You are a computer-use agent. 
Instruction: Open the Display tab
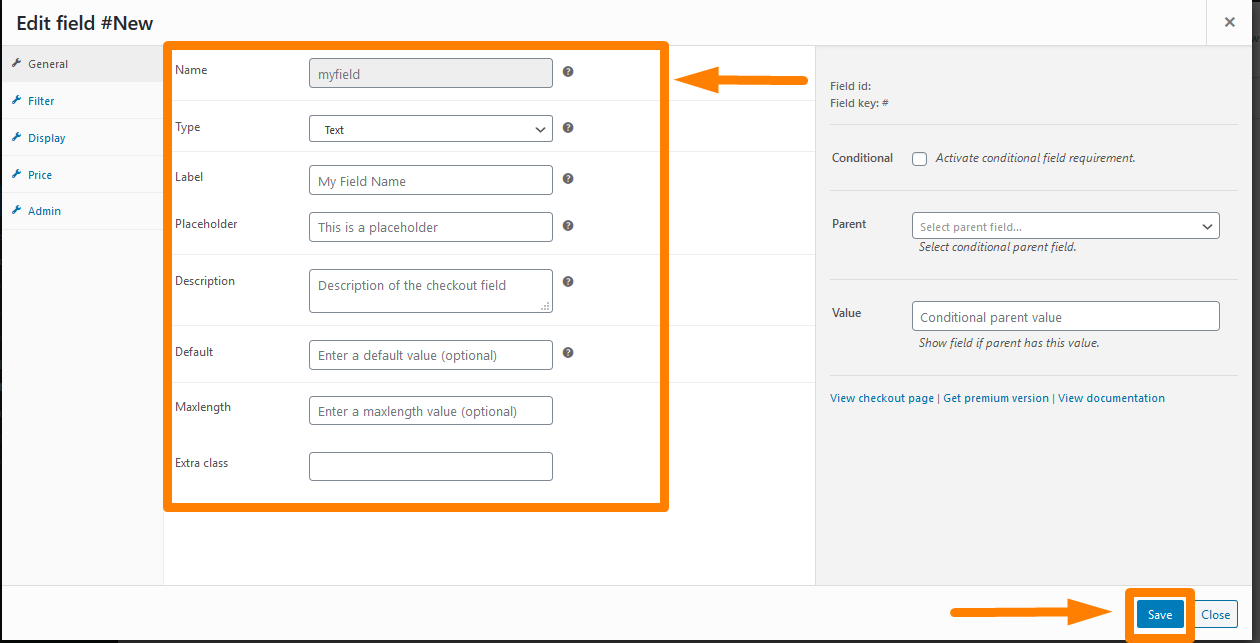point(81,138)
